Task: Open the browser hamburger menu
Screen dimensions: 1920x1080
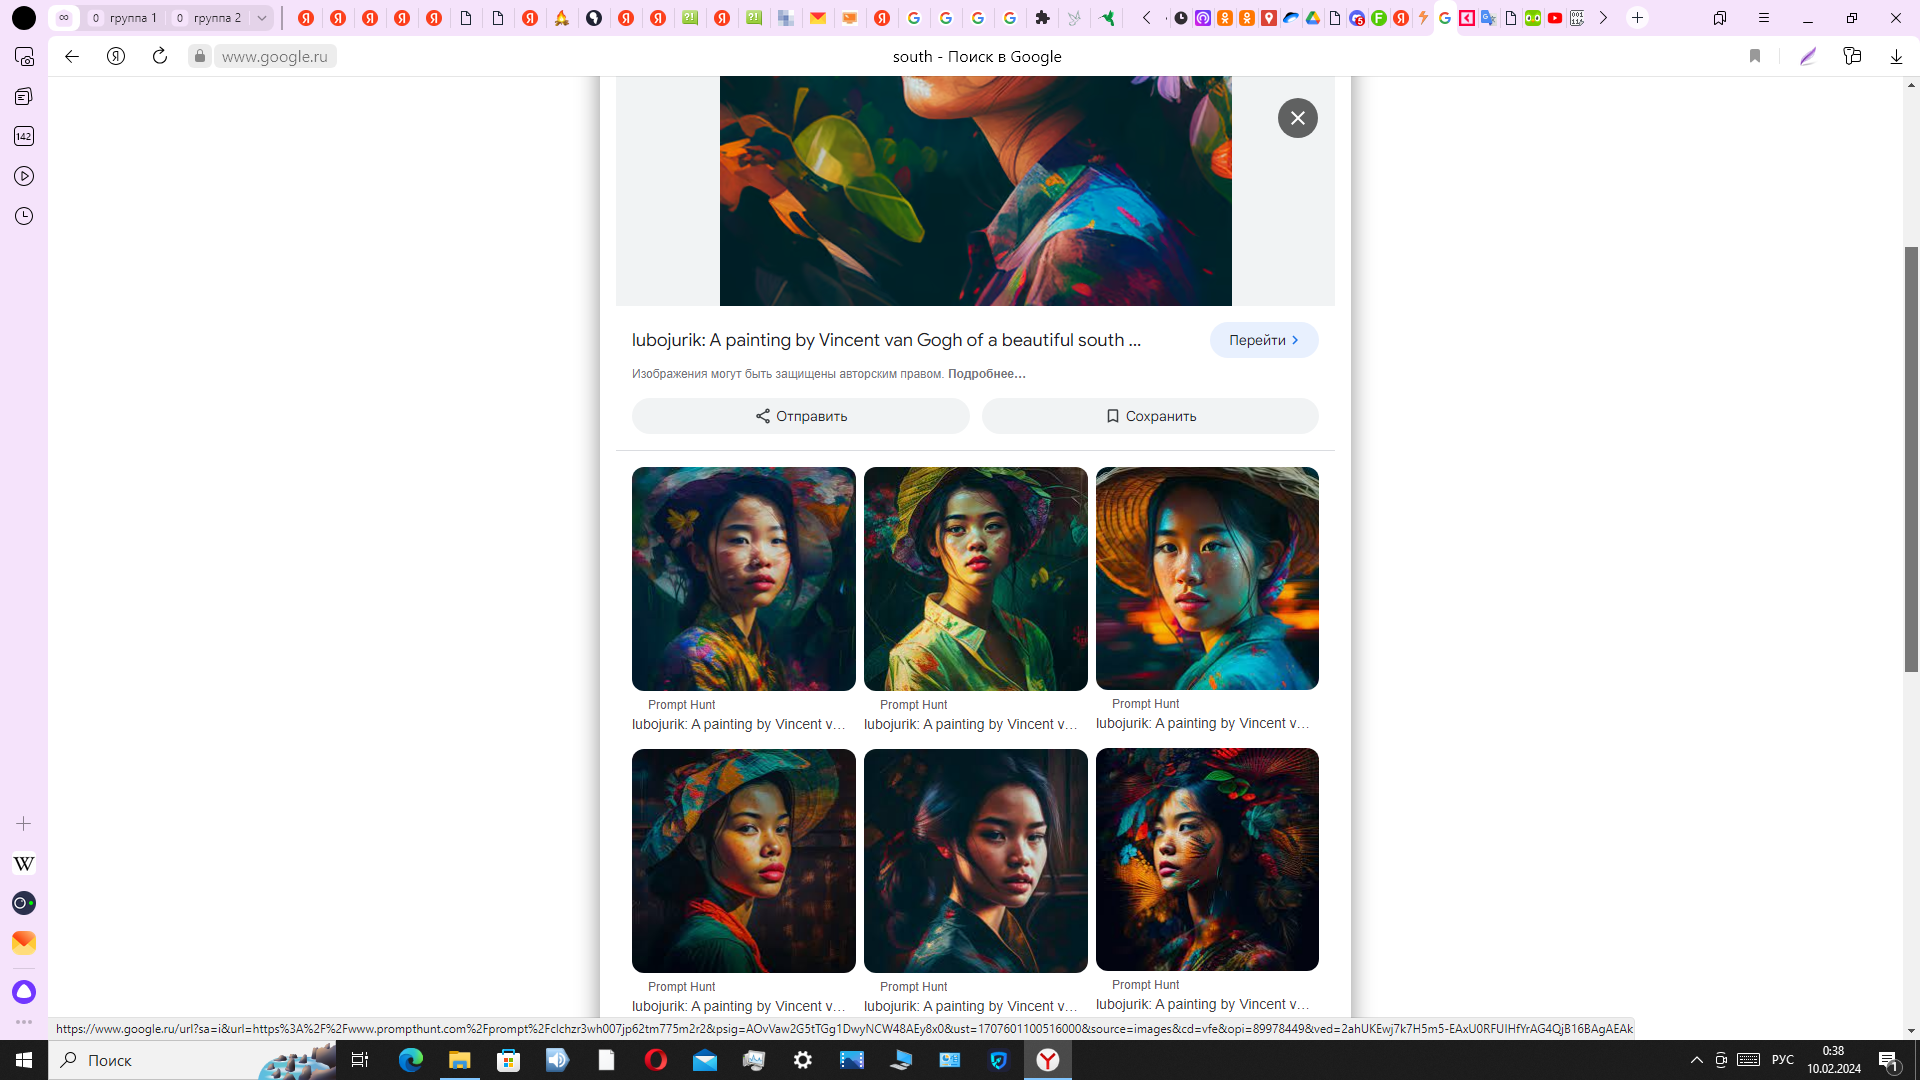Action: [1764, 18]
